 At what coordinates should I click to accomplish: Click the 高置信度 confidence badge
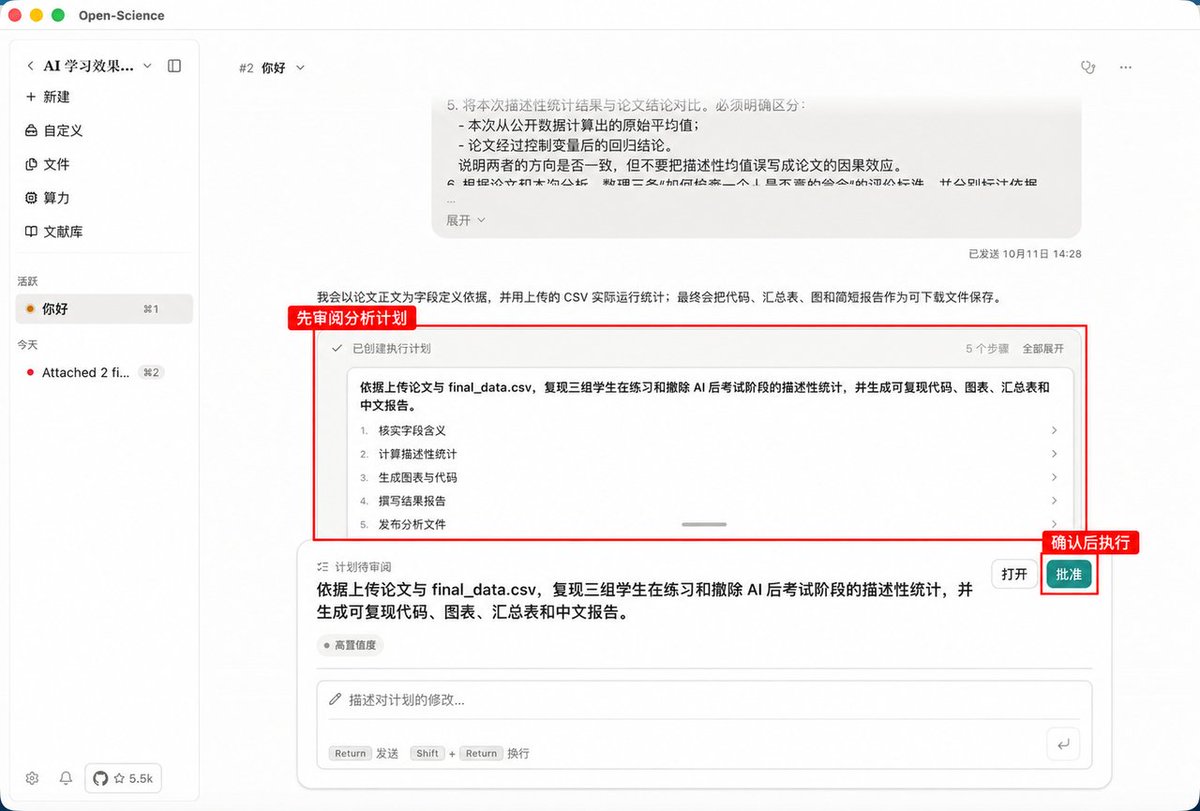tap(350, 645)
